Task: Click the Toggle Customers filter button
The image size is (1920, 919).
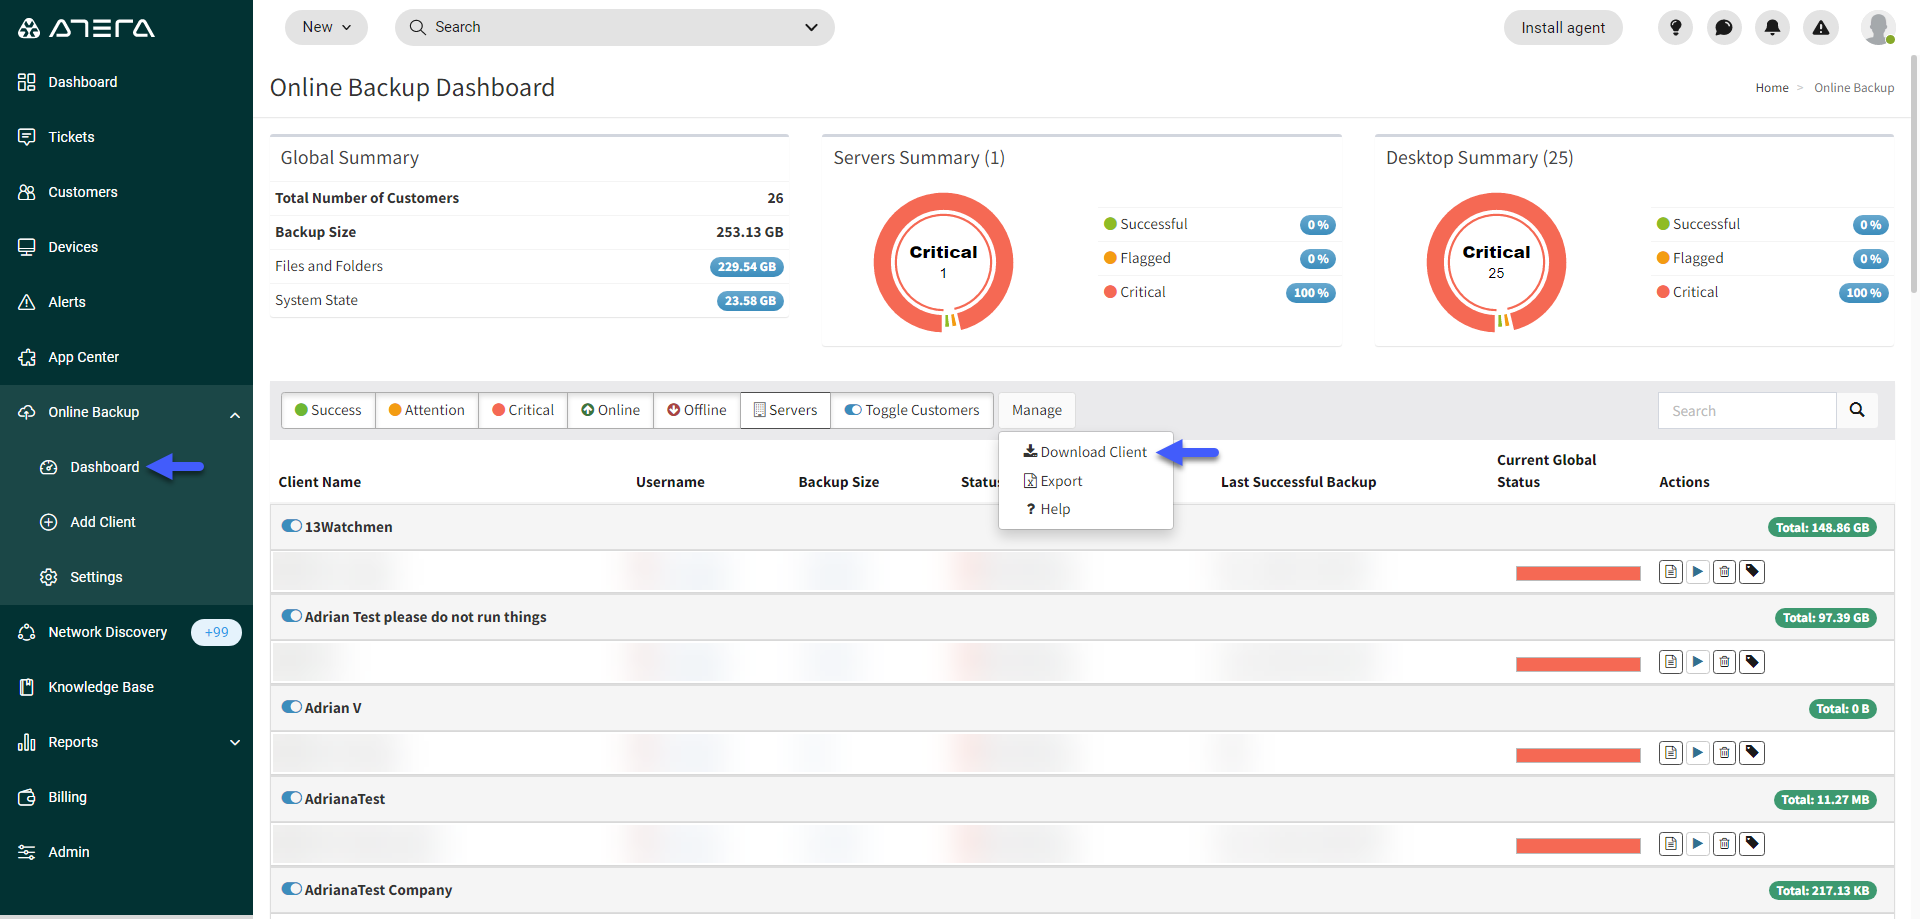Action: point(912,410)
